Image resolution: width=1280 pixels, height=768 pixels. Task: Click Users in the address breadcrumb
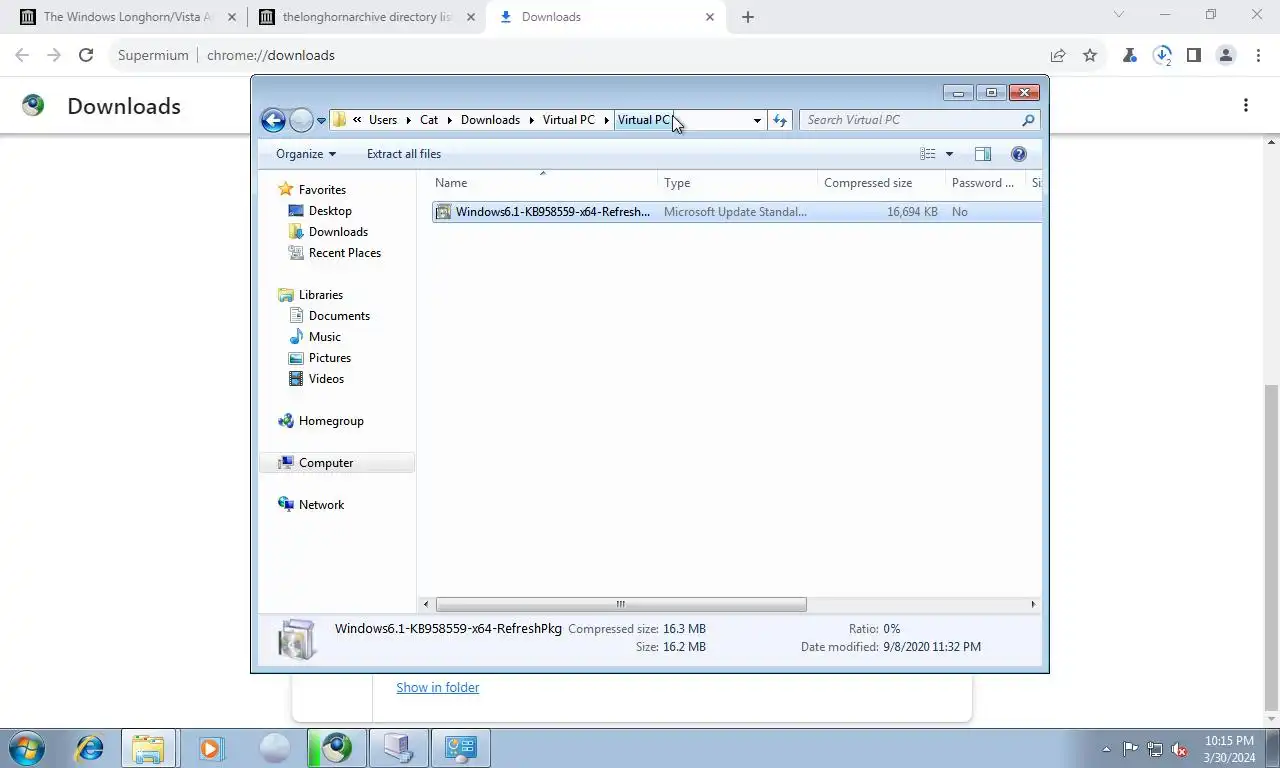pyautogui.click(x=383, y=120)
